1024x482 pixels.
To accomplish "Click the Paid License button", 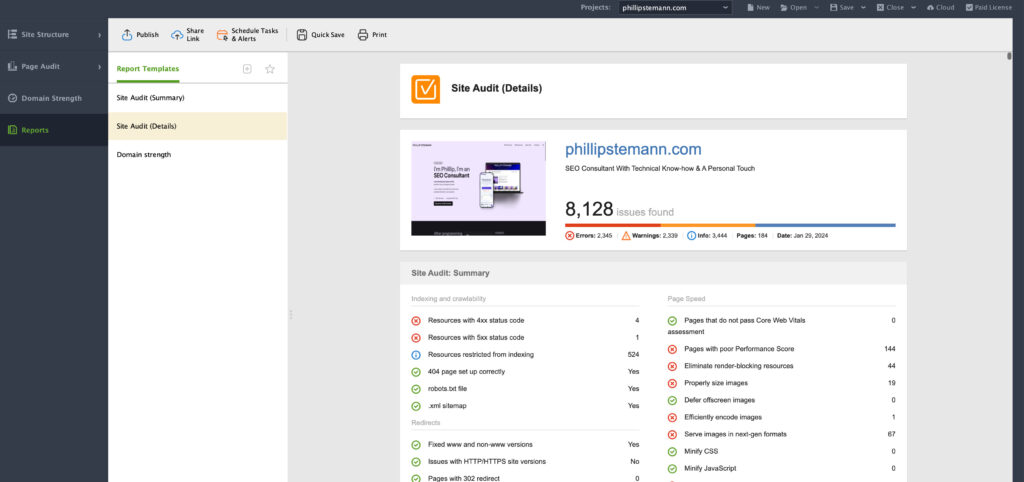I will pos(988,8).
